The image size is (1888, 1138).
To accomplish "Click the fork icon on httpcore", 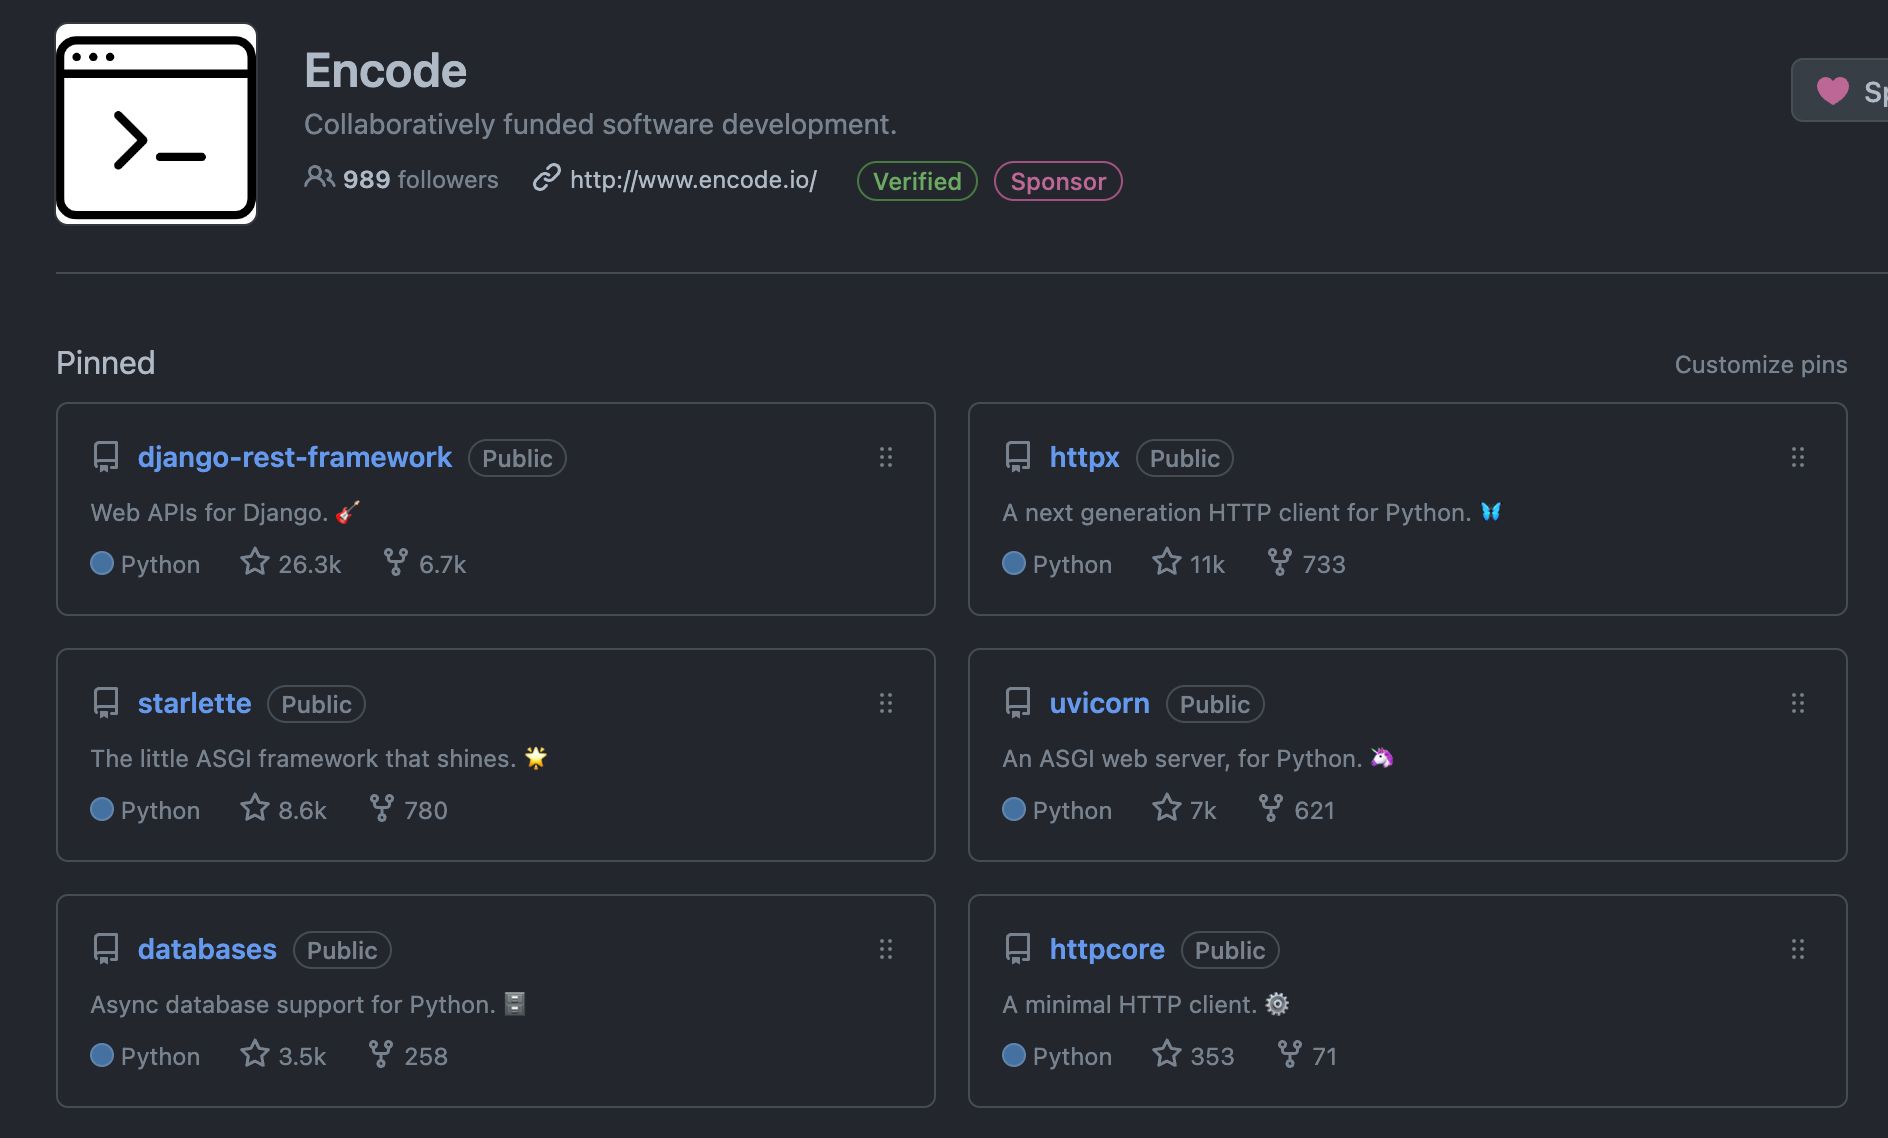I will coord(1289,1055).
